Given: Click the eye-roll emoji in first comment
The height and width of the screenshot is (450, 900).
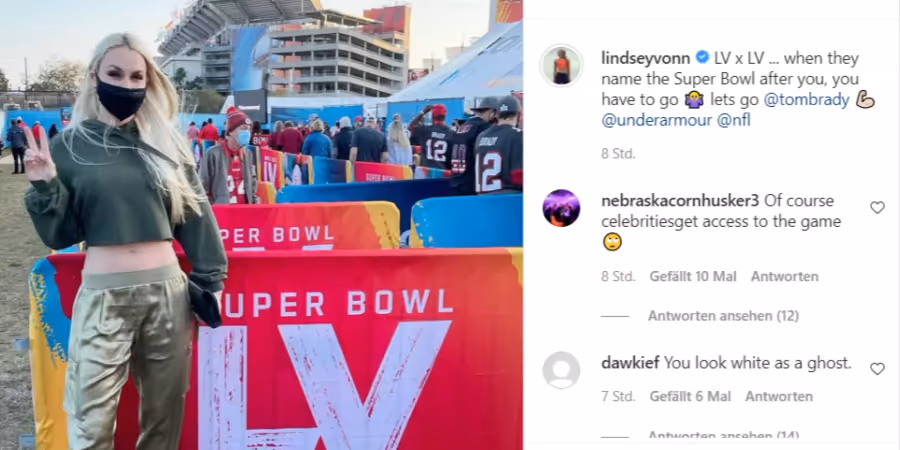Looking at the screenshot, I should tap(612, 242).
